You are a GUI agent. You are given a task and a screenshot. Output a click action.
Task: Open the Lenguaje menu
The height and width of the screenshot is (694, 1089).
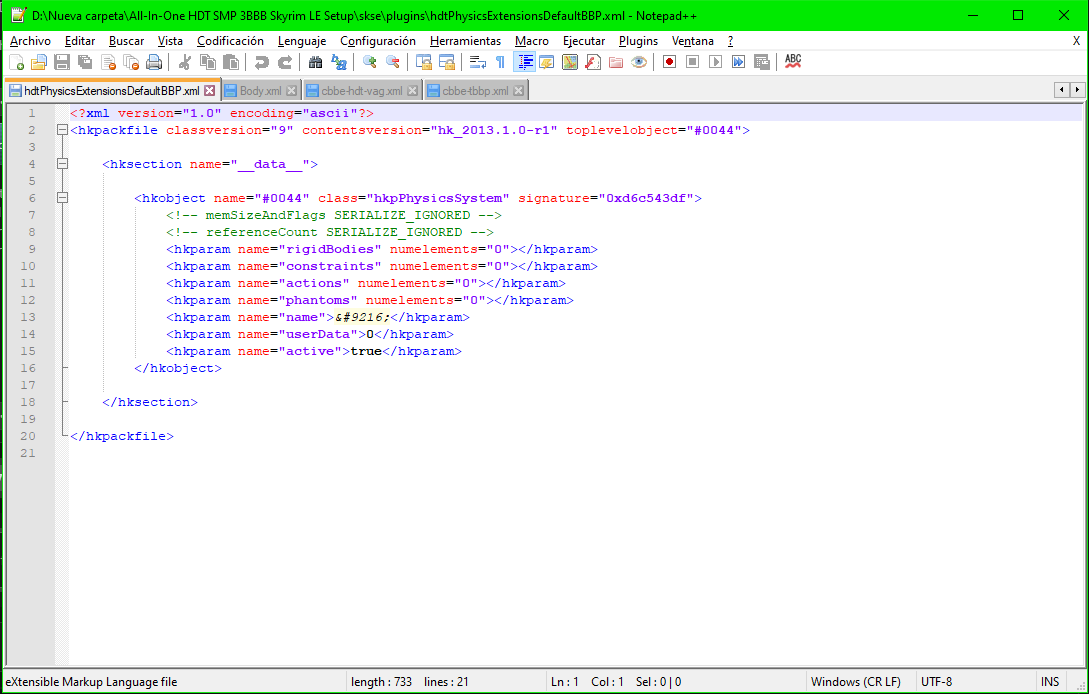[302, 41]
